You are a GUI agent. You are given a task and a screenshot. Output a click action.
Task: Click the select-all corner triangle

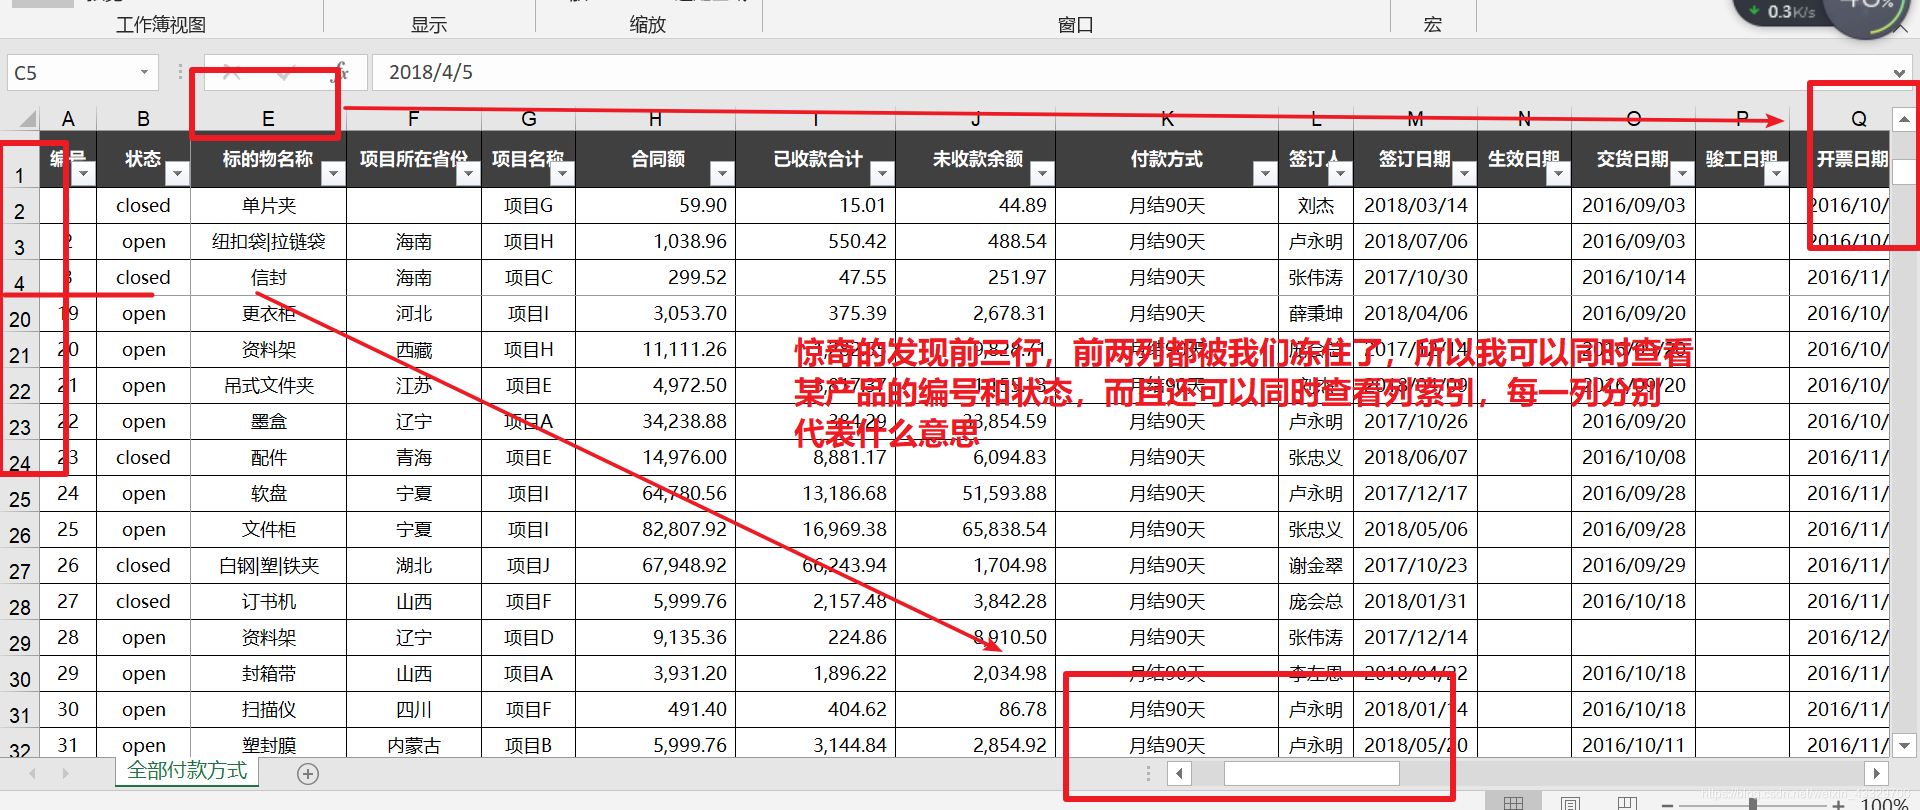(x=27, y=118)
